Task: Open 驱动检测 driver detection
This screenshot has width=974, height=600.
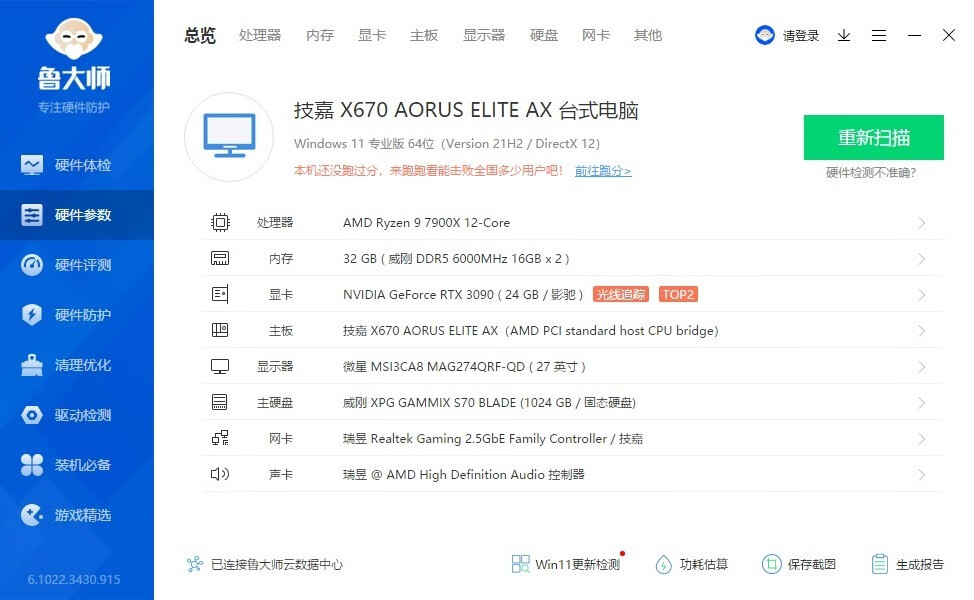Action: pos(77,415)
